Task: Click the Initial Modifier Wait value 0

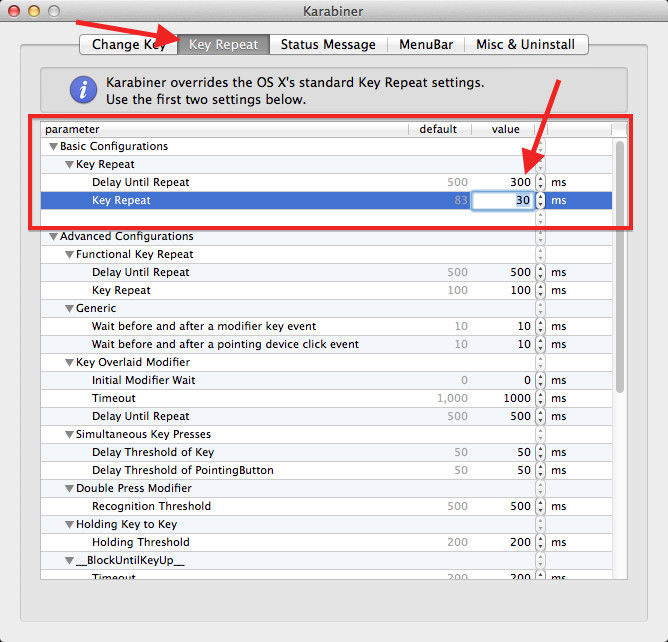Action: pyautogui.click(x=527, y=380)
